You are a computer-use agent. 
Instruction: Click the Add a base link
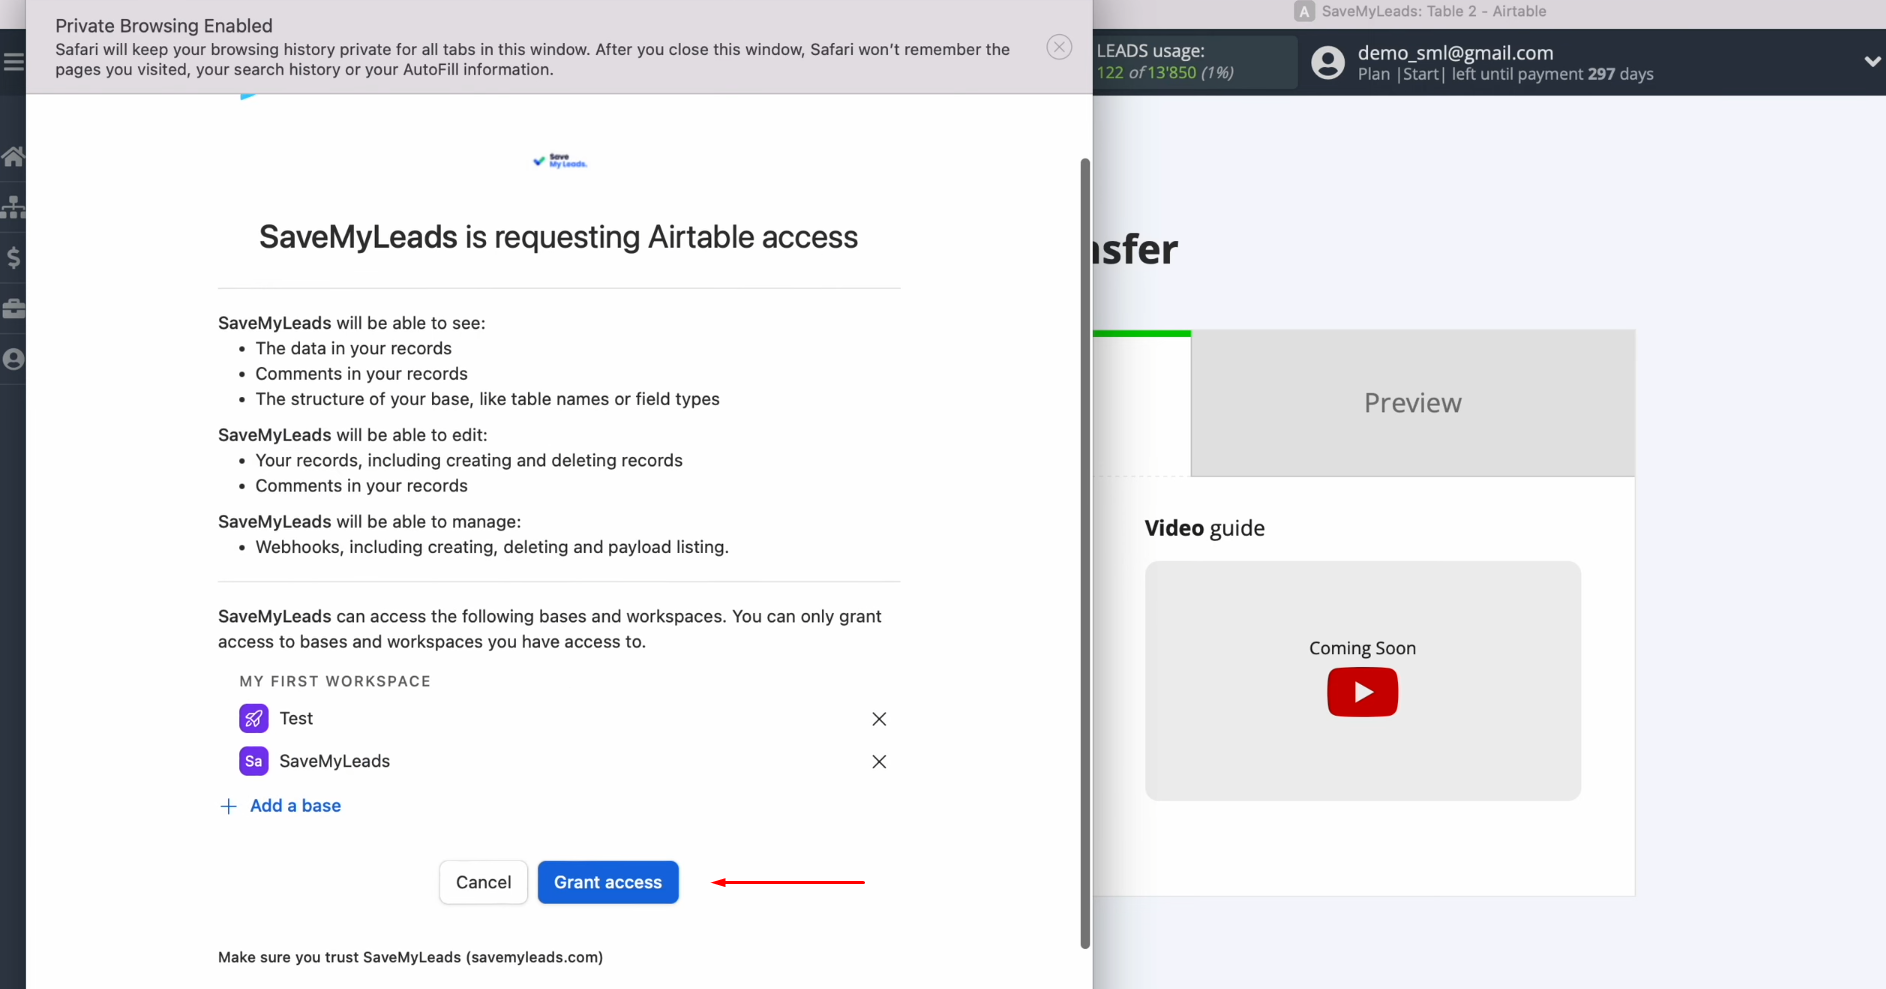click(x=295, y=806)
